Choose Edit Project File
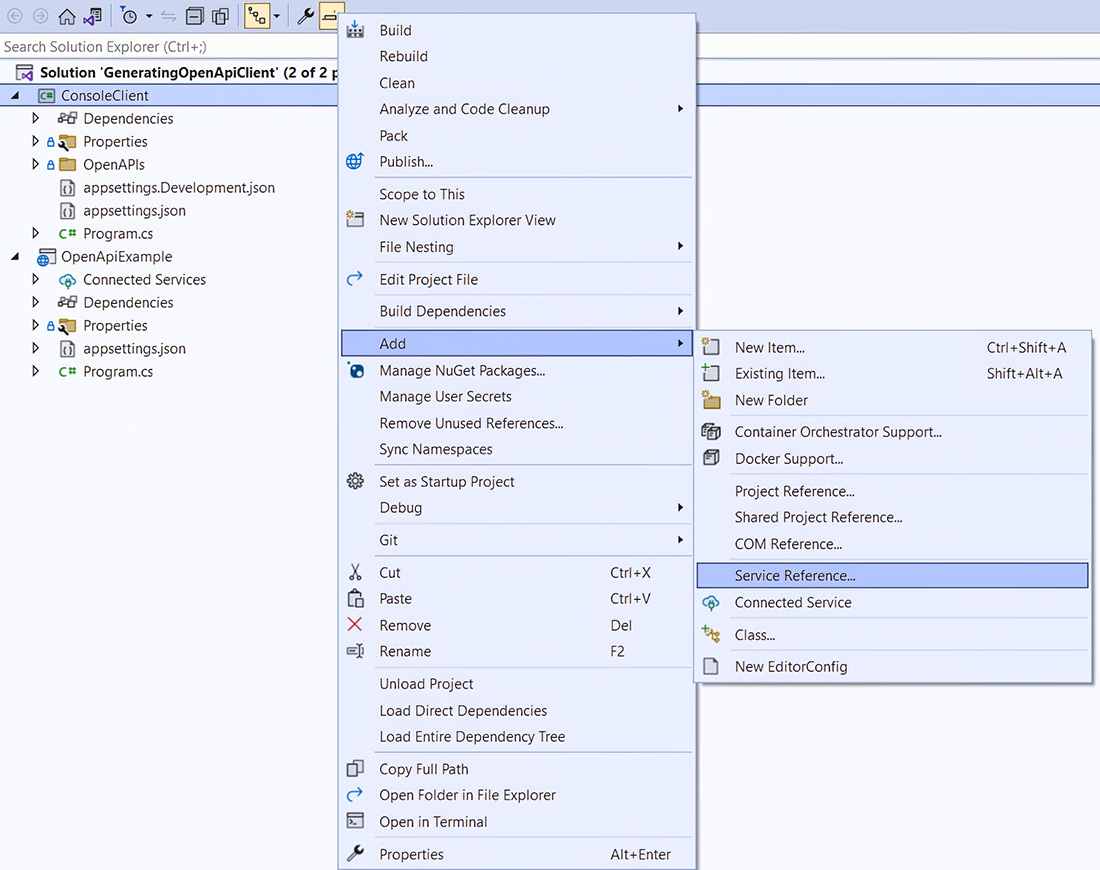This screenshot has width=1100, height=870. (x=516, y=279)
